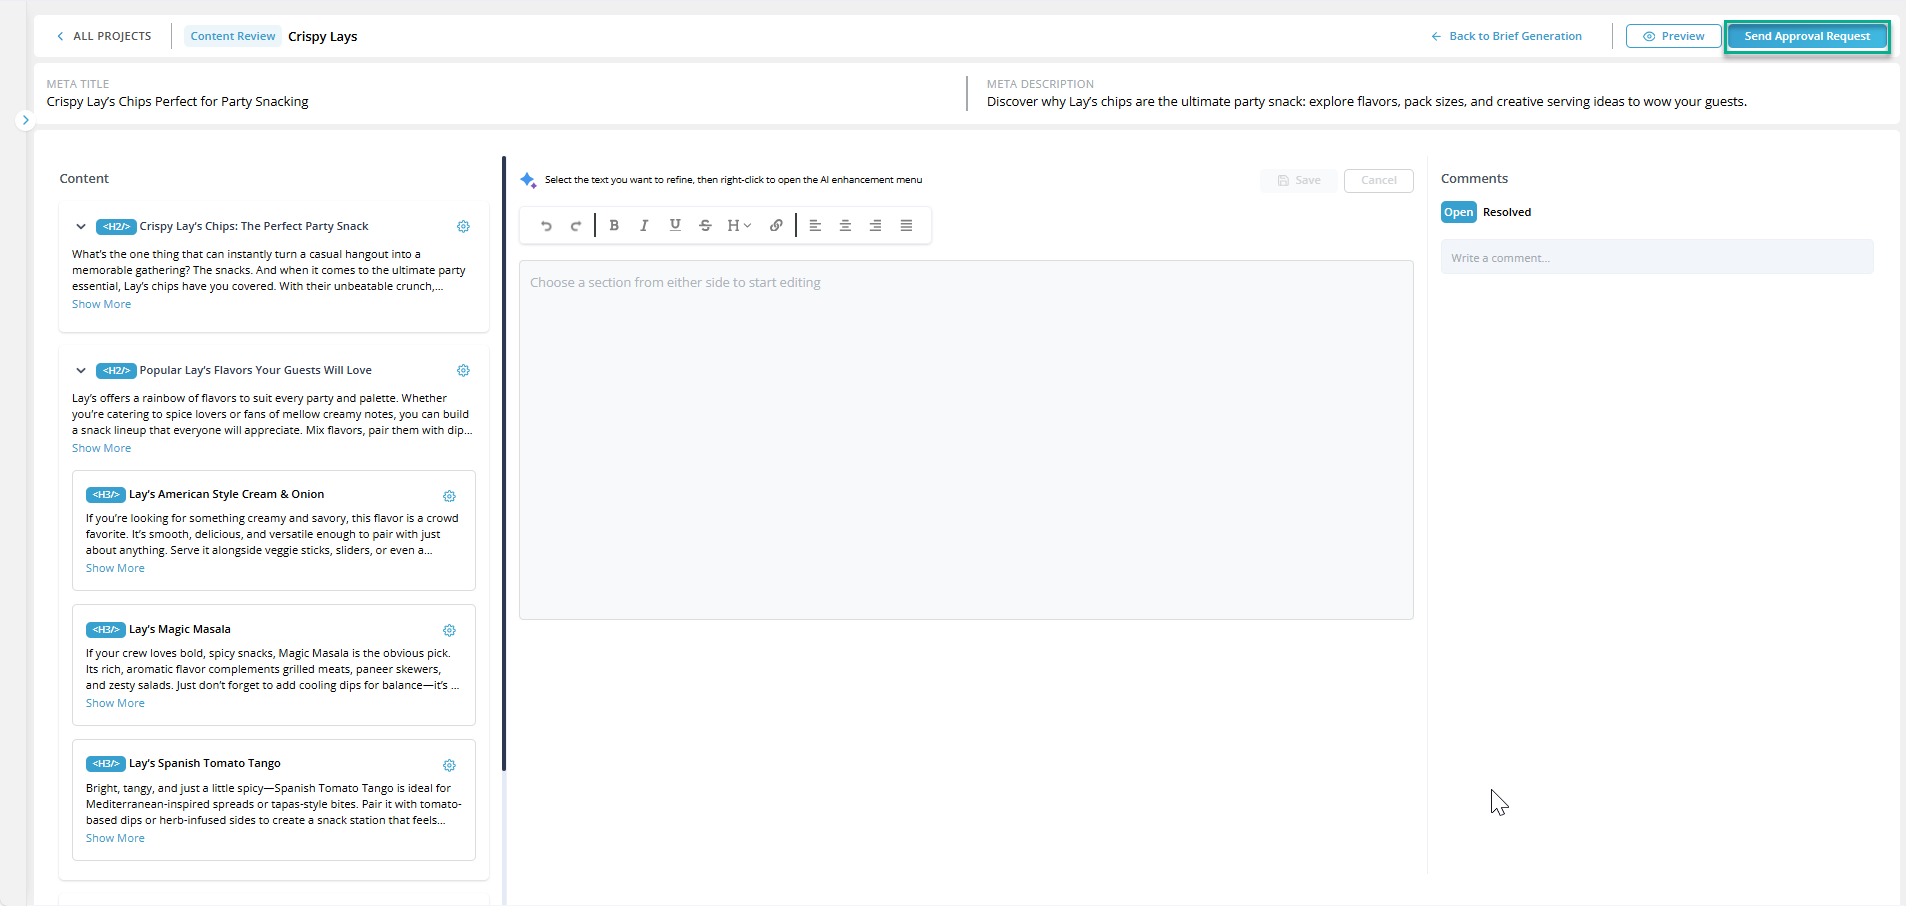Viewport: 1906px width, 906px height.
Task: Click Send Approval Request button
Action: pyautogui.click(x=1807, y=36)
